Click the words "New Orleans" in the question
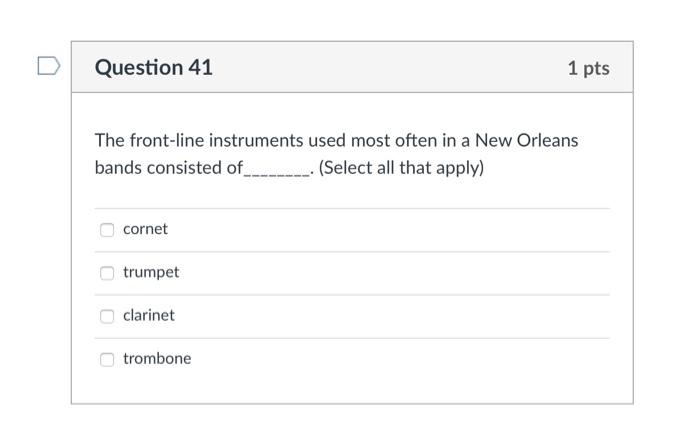 click(x=526, y=140)
